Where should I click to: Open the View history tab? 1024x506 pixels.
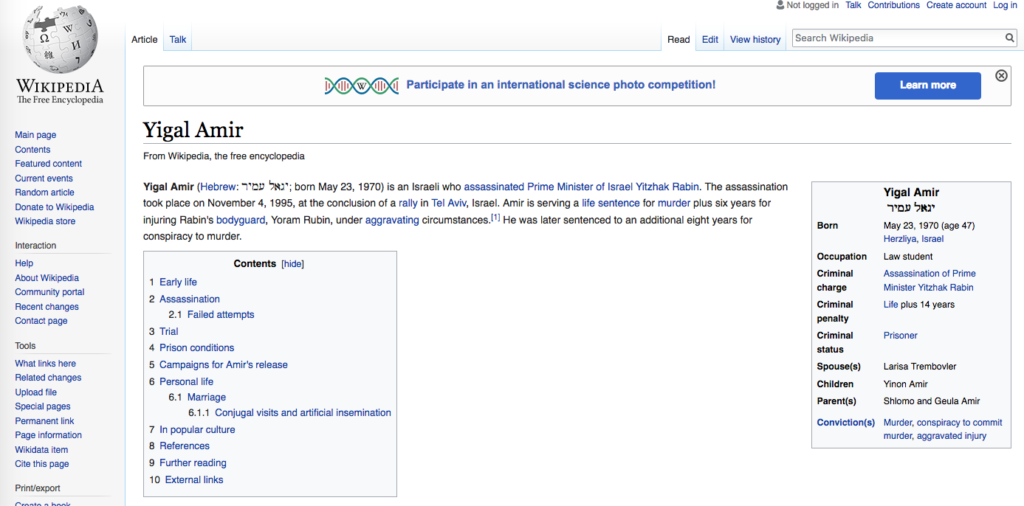(755, 39)
